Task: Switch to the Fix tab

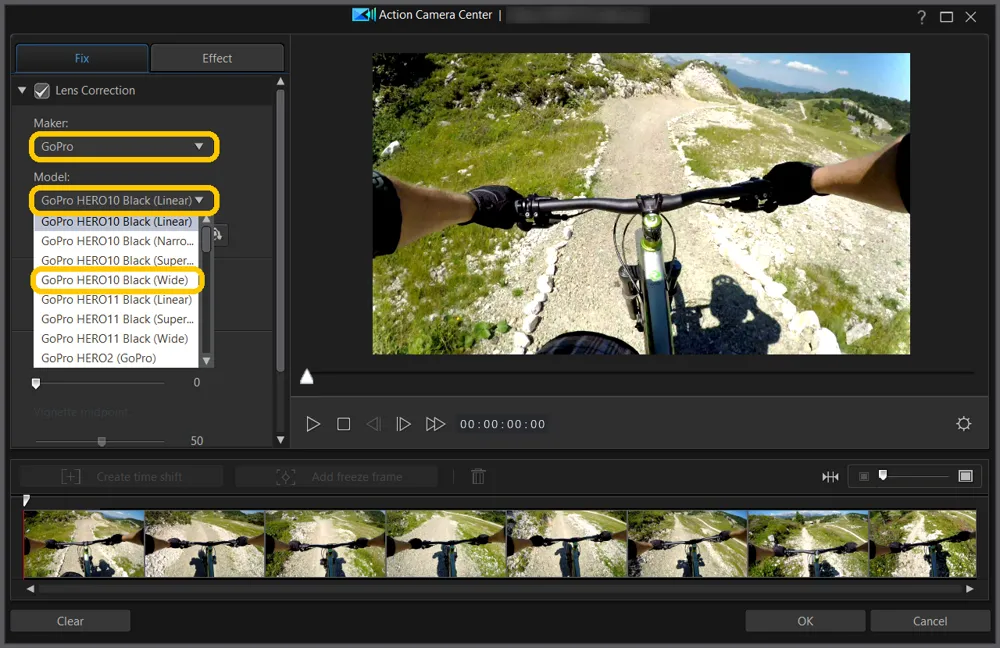Action: [82, 58]
